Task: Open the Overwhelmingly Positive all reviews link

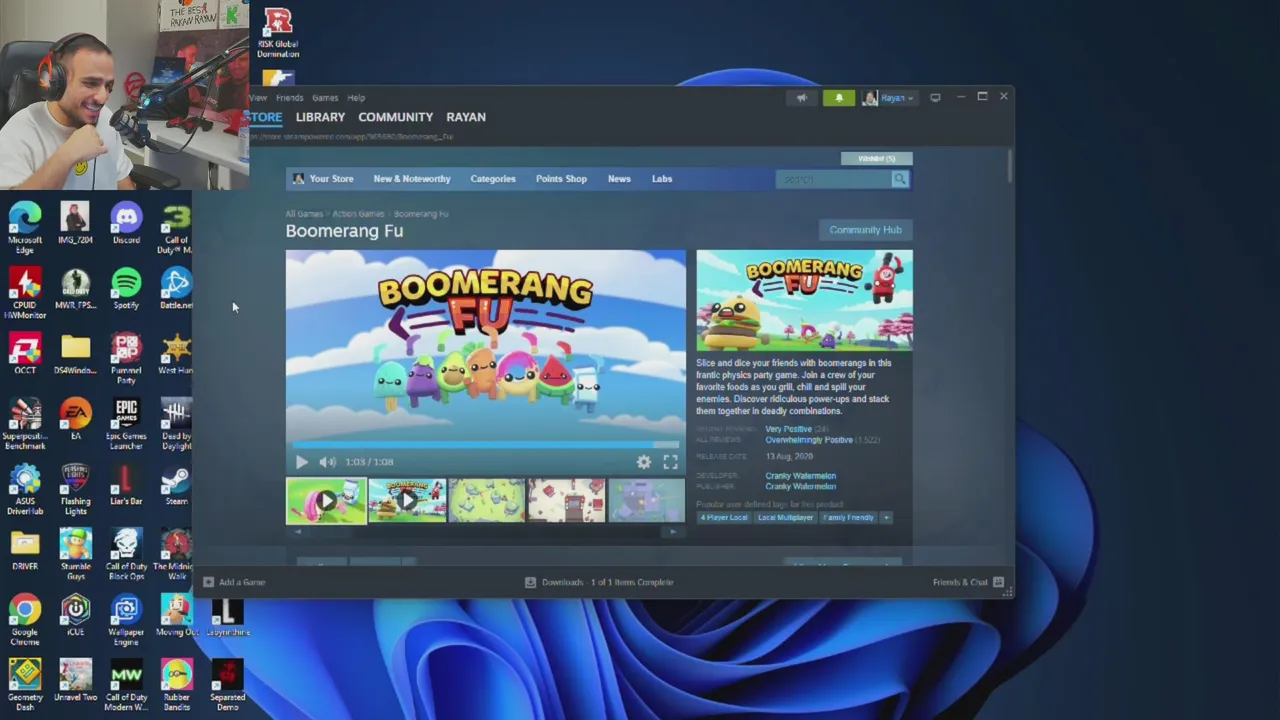Action: [809, 440]
